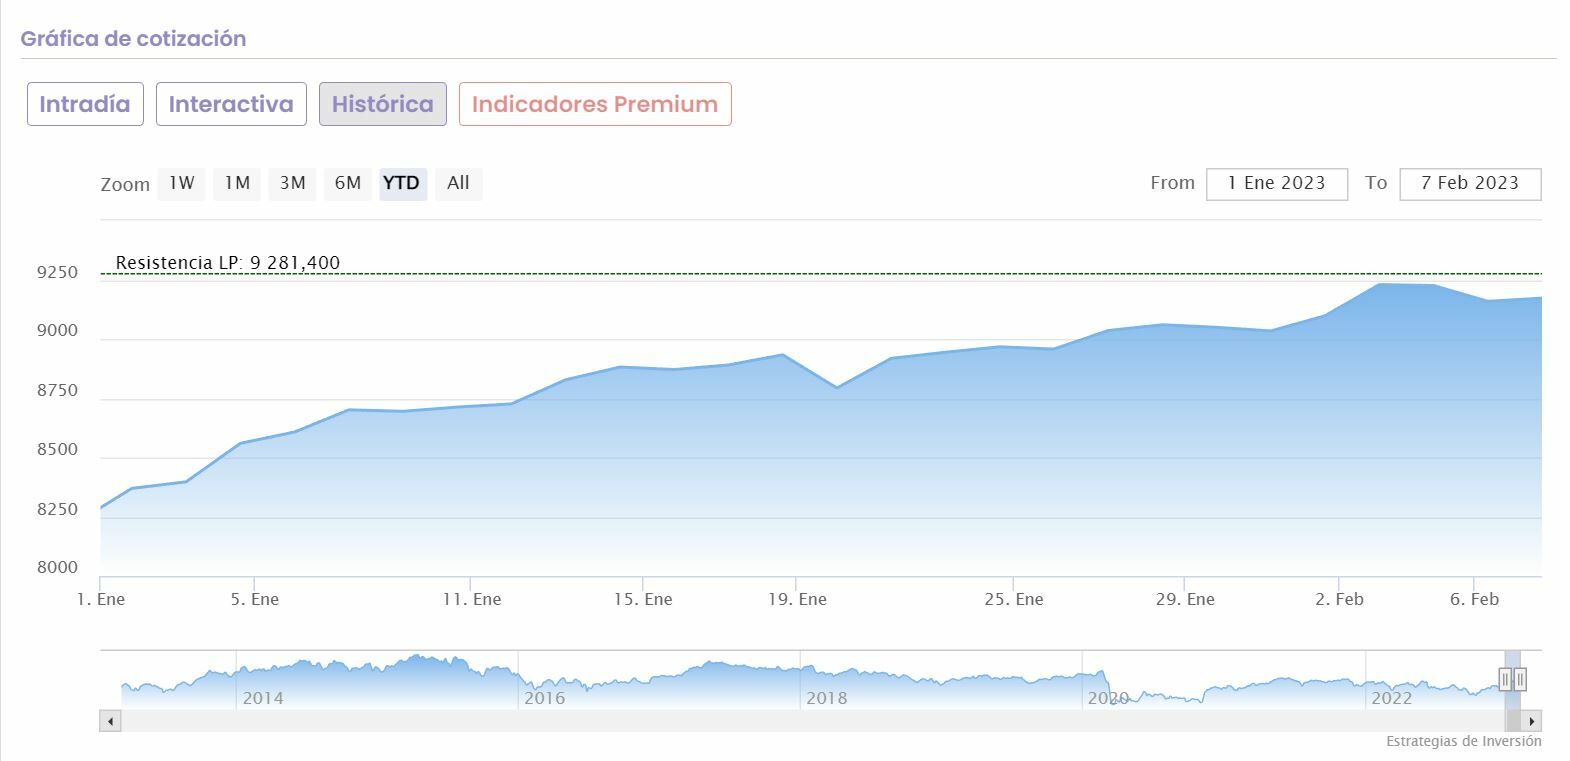Choose the 6M zoom option

pyautogui.click(x=348, y=183)
